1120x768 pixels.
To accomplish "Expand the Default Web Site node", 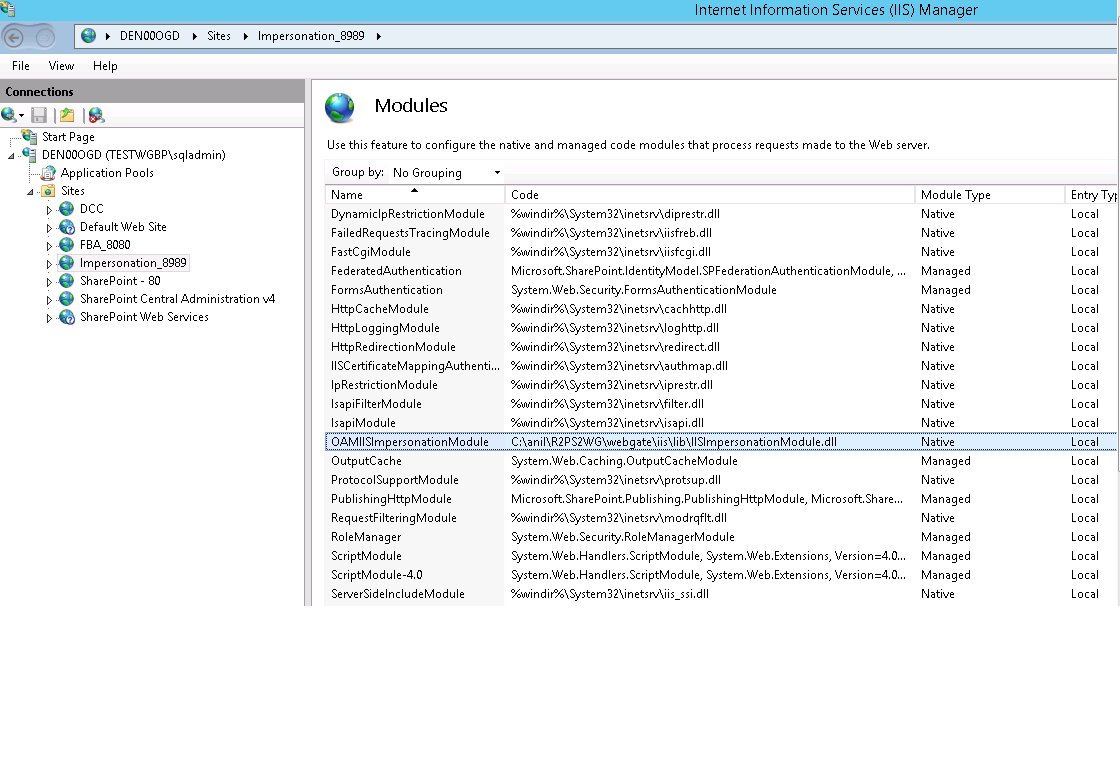I will click(49, 228).
